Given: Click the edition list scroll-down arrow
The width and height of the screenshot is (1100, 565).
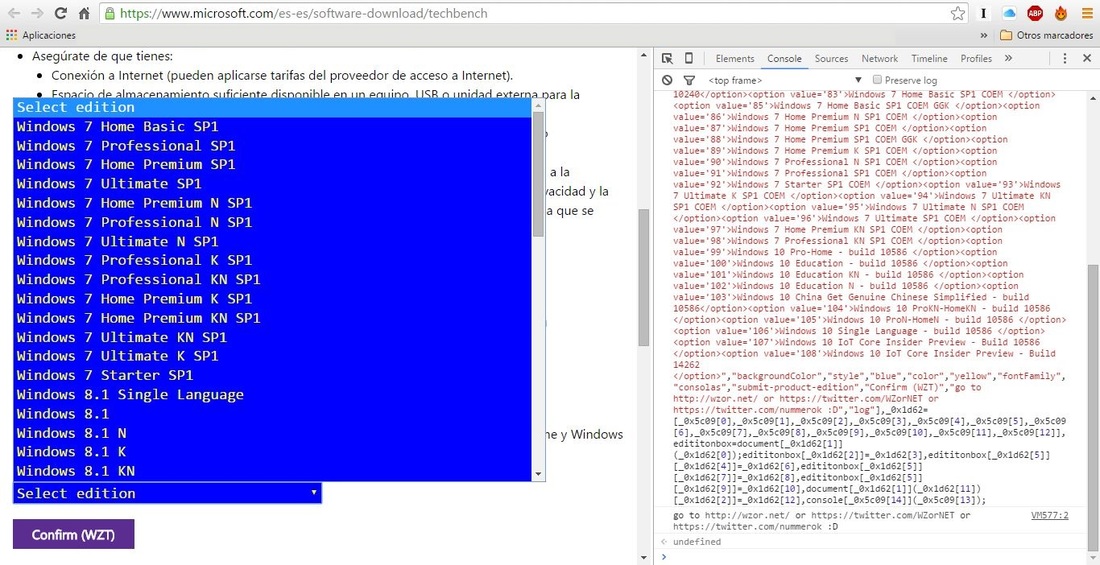Looking at the screenshot, I should coord(538,474).
